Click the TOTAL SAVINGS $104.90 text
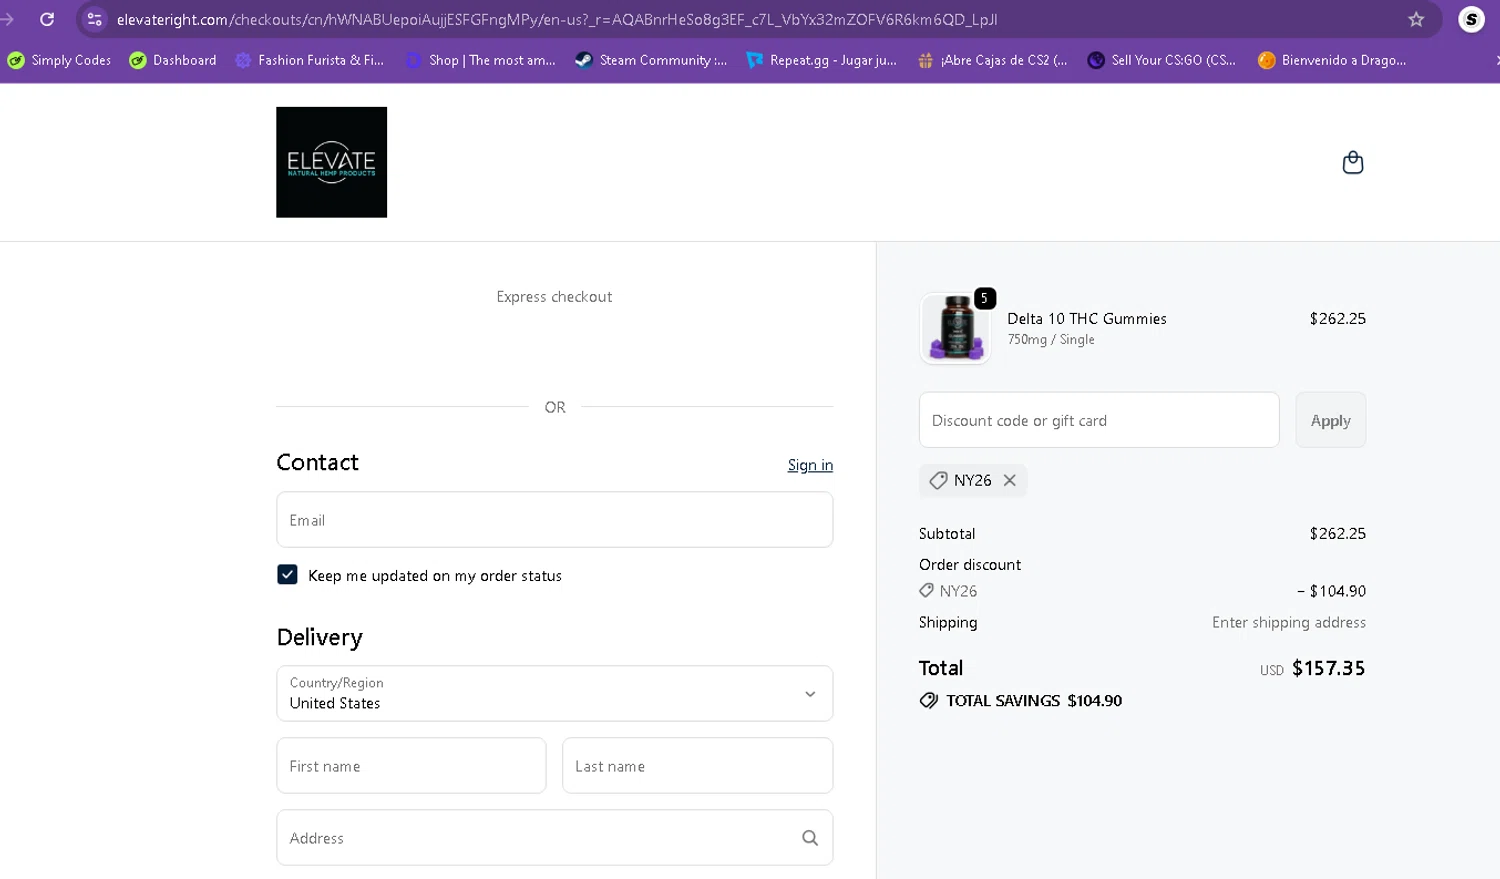 click(1034, 701)
